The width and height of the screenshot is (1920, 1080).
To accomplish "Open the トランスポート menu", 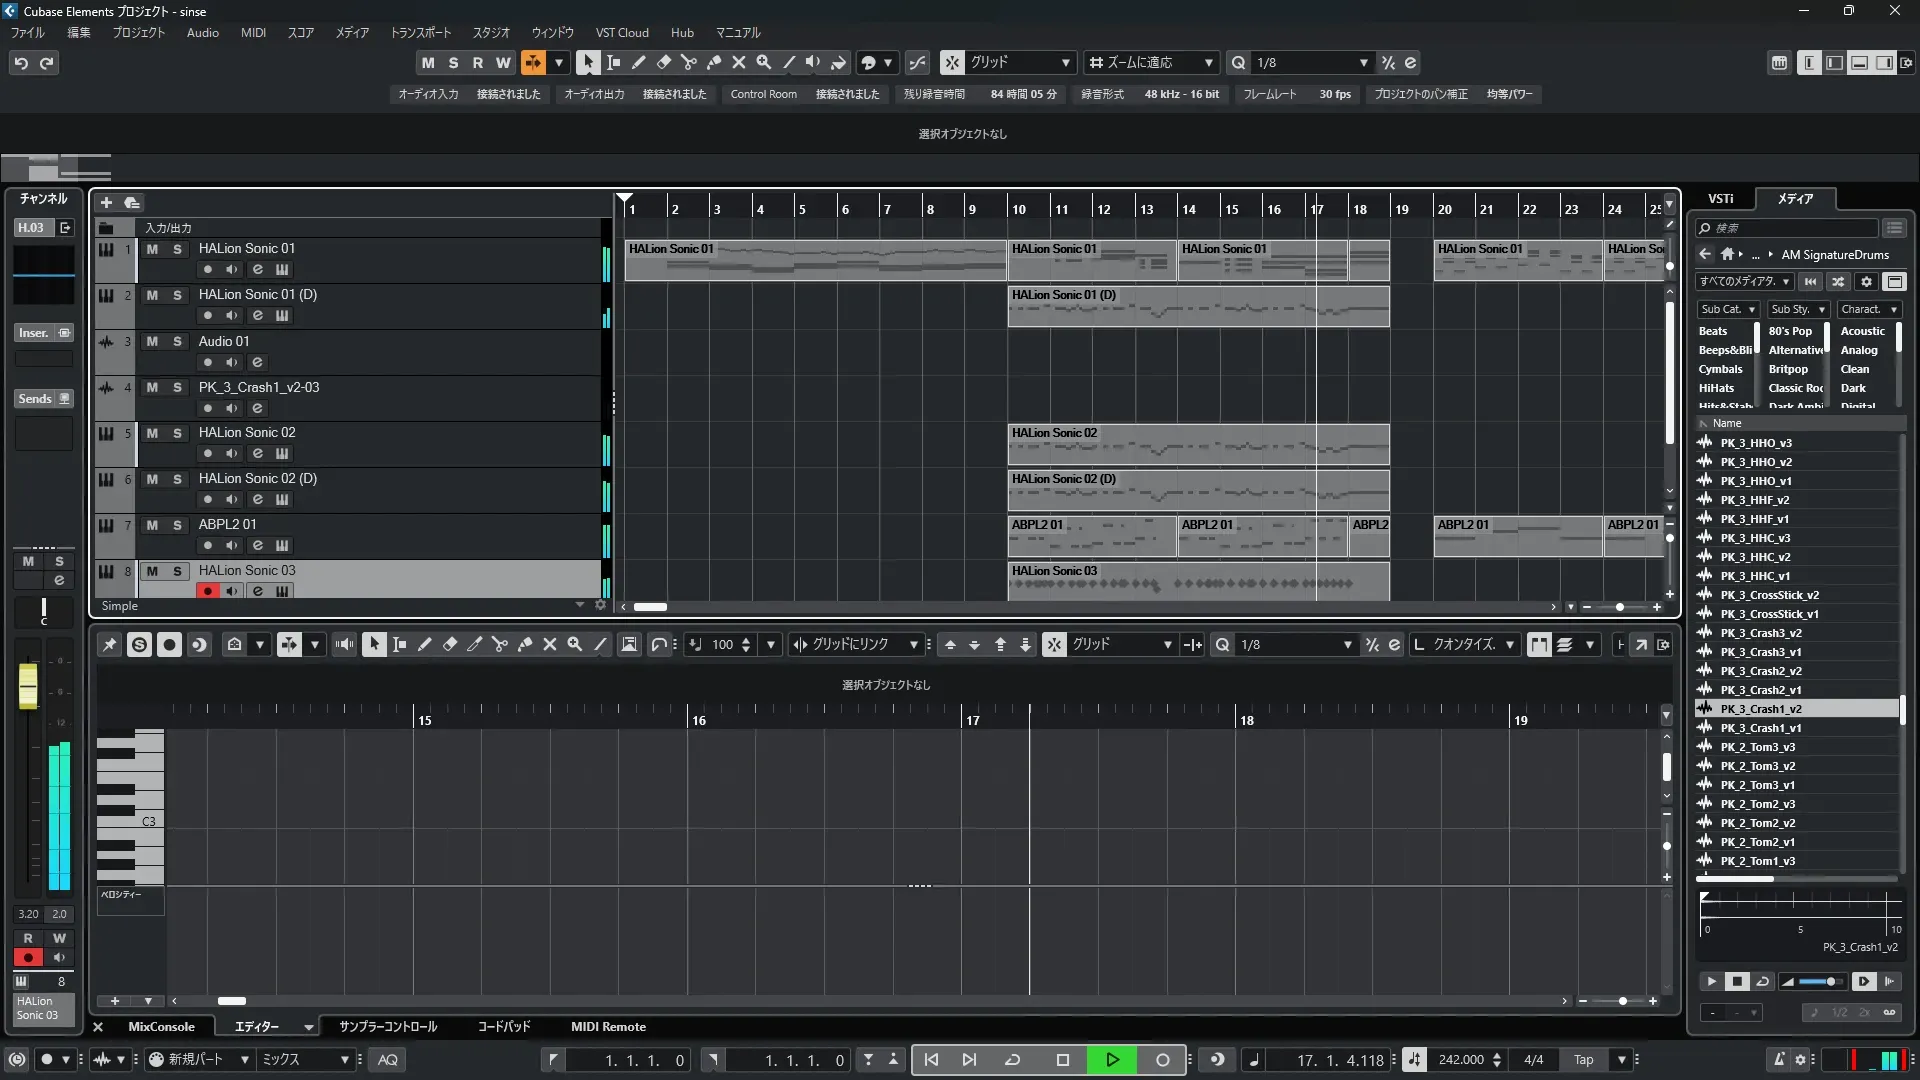I will pyautogui.click(x=420, y=32).
